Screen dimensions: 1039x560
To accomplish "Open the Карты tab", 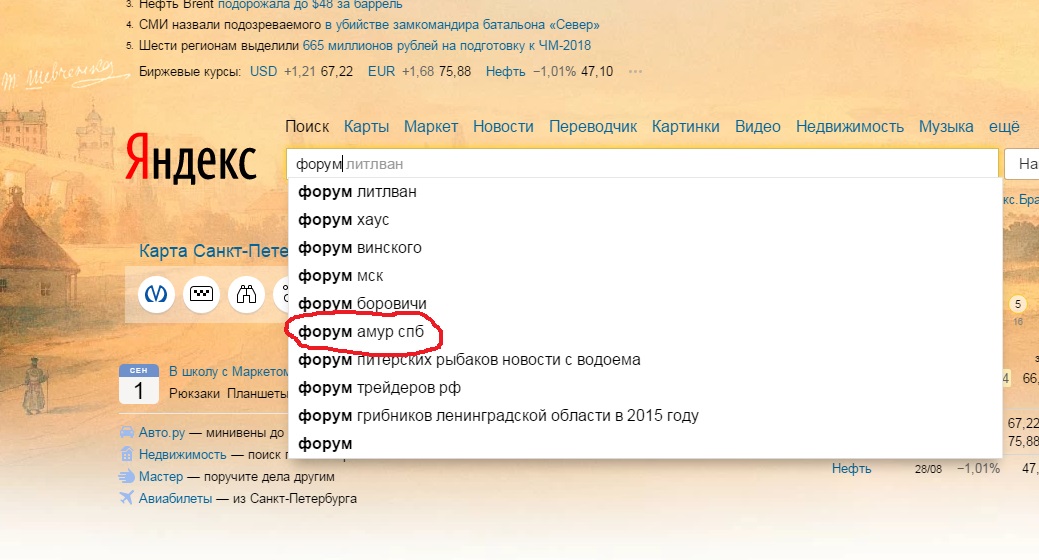I will tap(366, 126).
